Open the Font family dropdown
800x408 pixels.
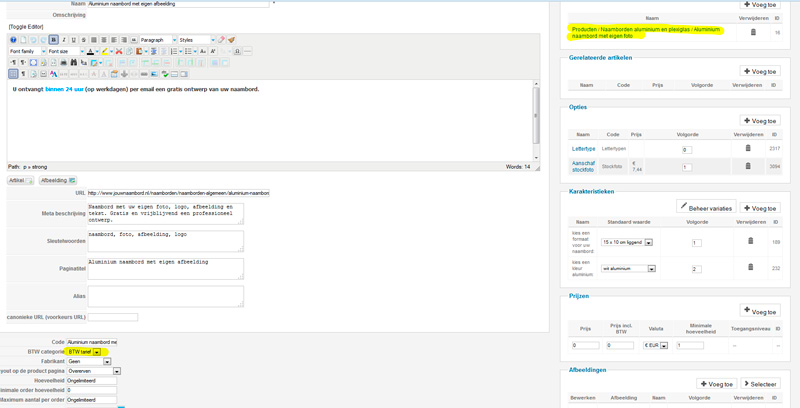(x=28, y=51)
